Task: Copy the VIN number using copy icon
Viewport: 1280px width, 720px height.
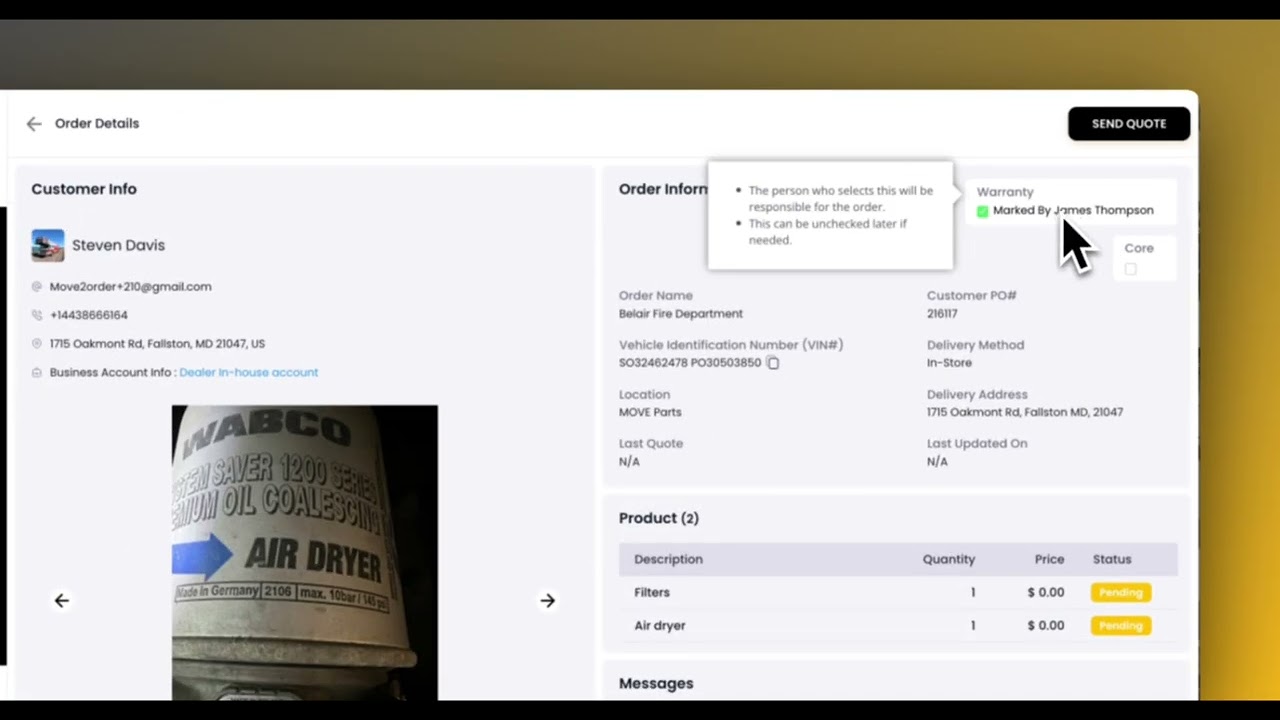Action: tap(773, 363)
